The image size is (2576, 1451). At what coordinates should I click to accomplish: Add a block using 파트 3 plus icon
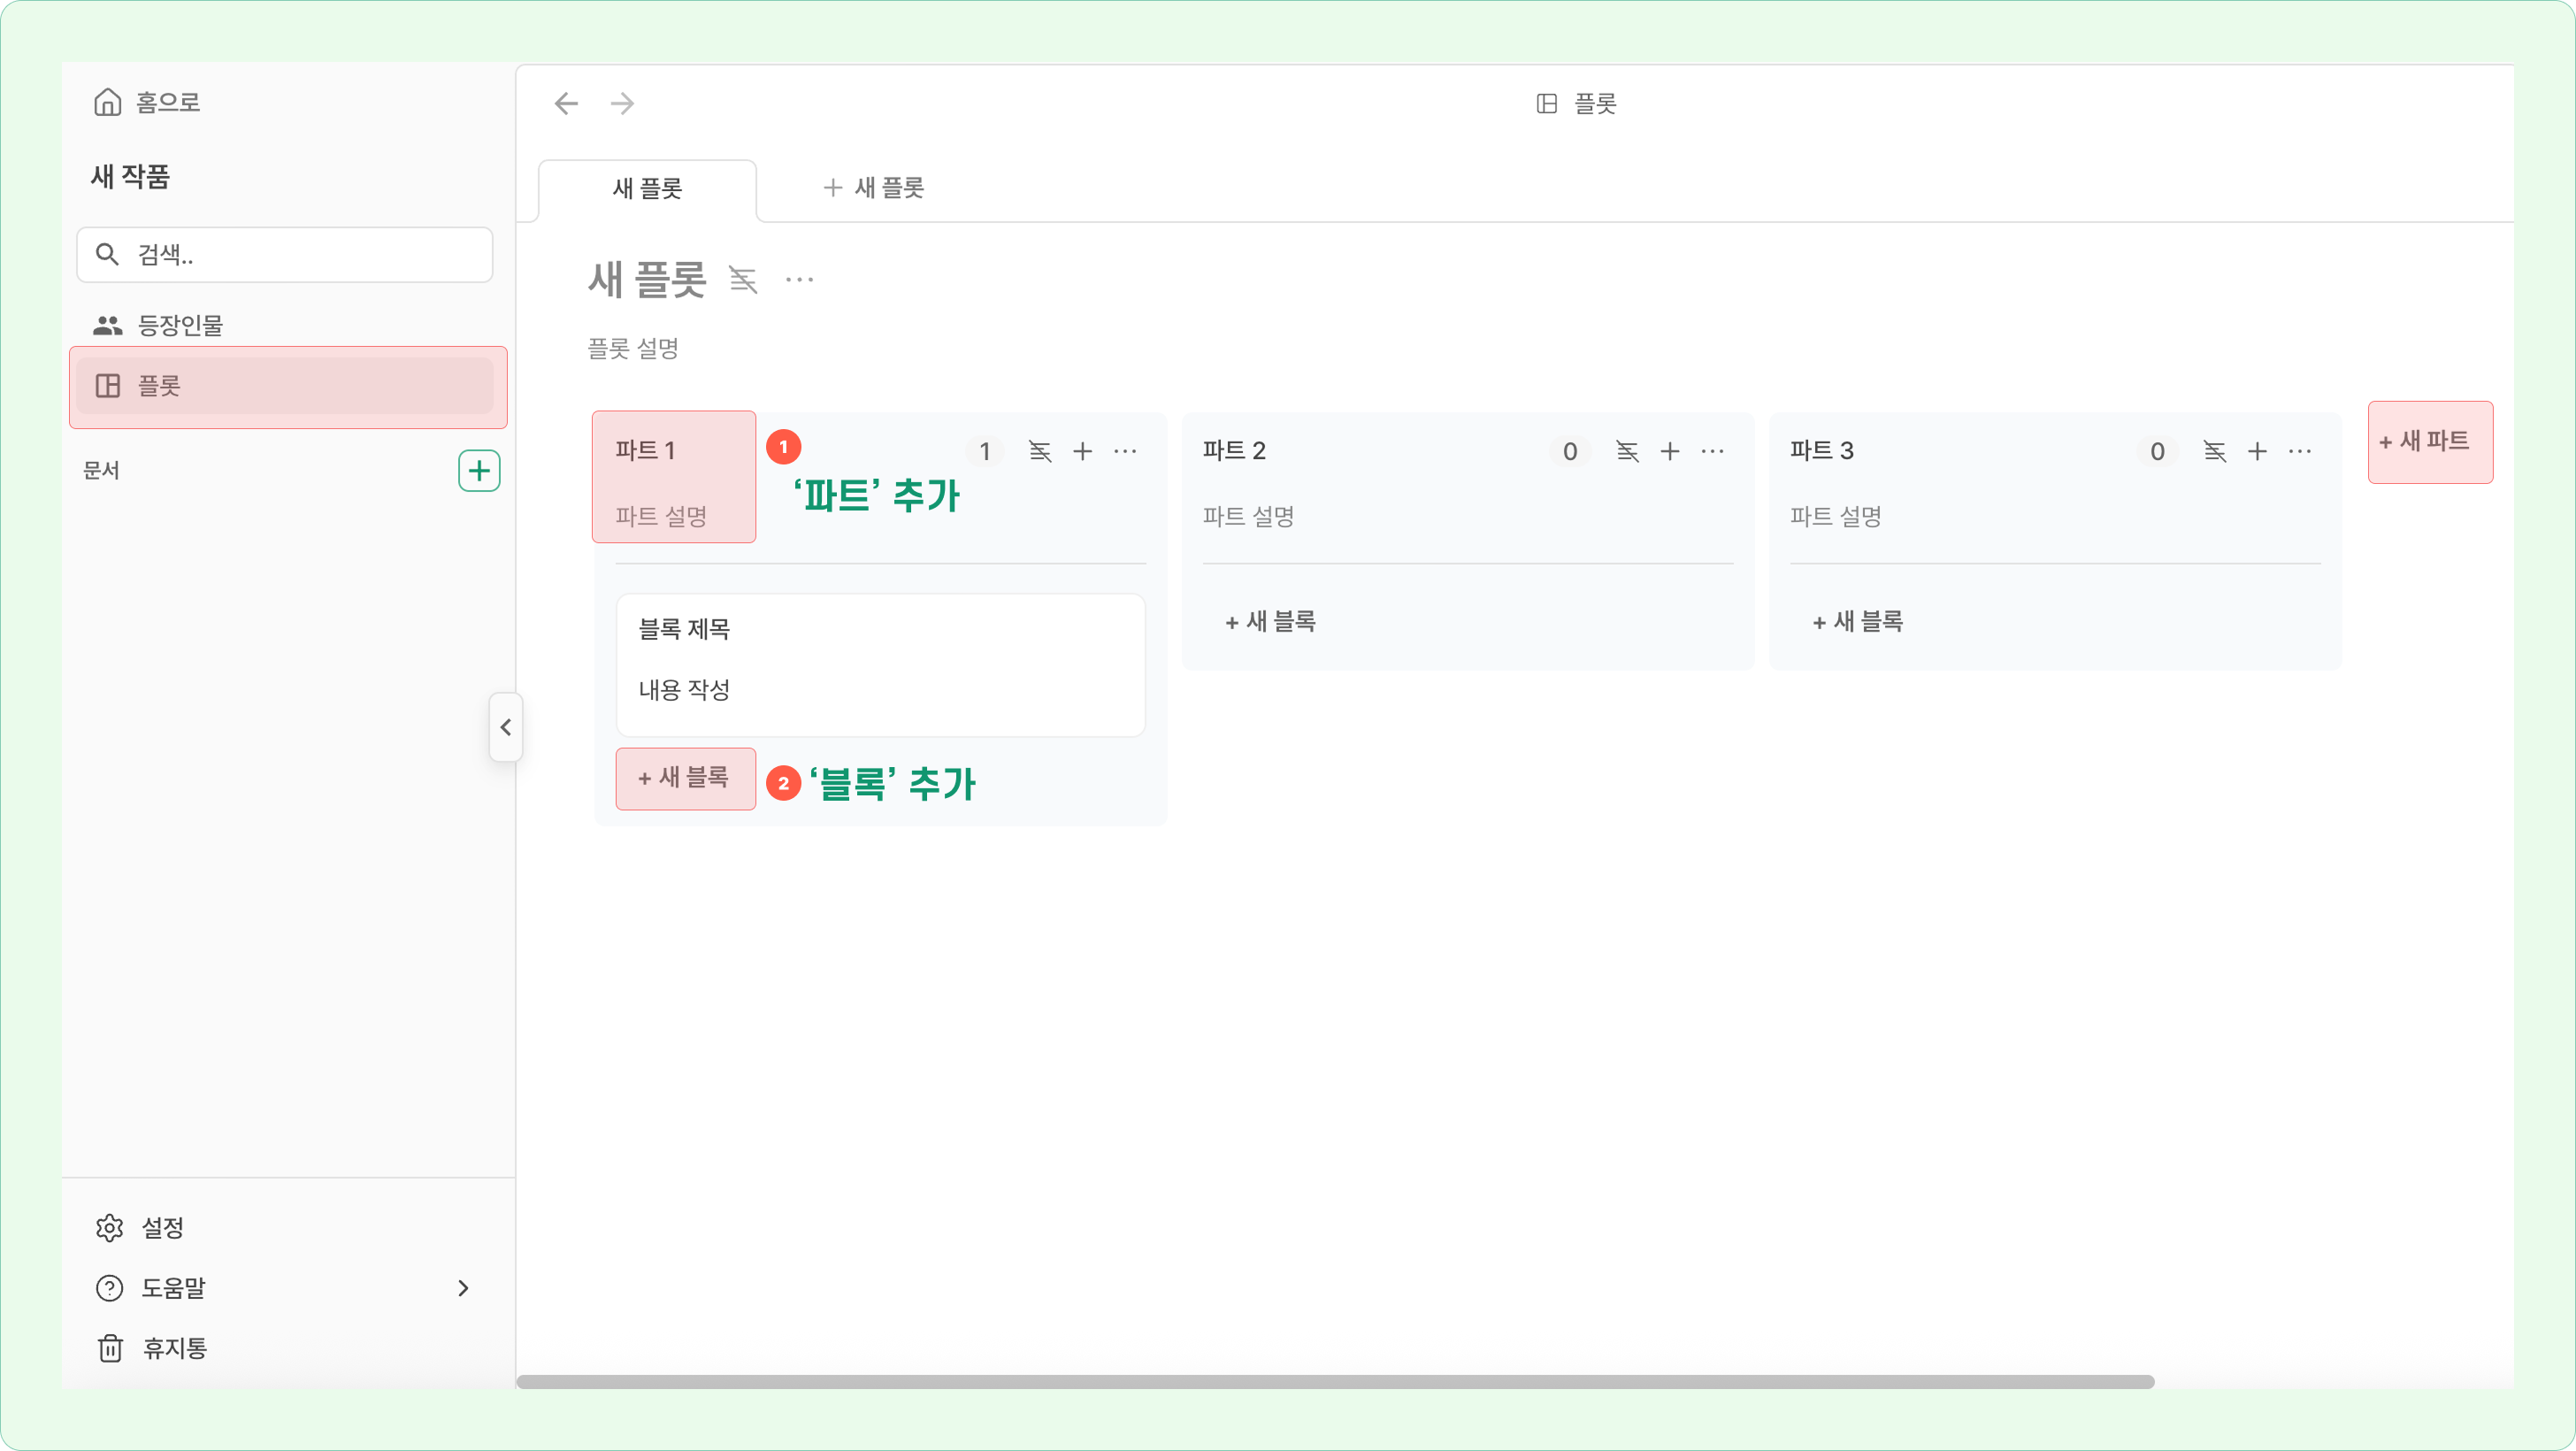point(2256,452)
